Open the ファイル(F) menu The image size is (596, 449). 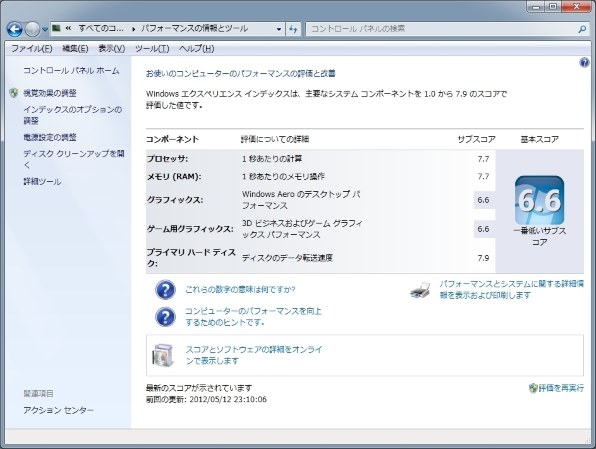tap(32, 49)
